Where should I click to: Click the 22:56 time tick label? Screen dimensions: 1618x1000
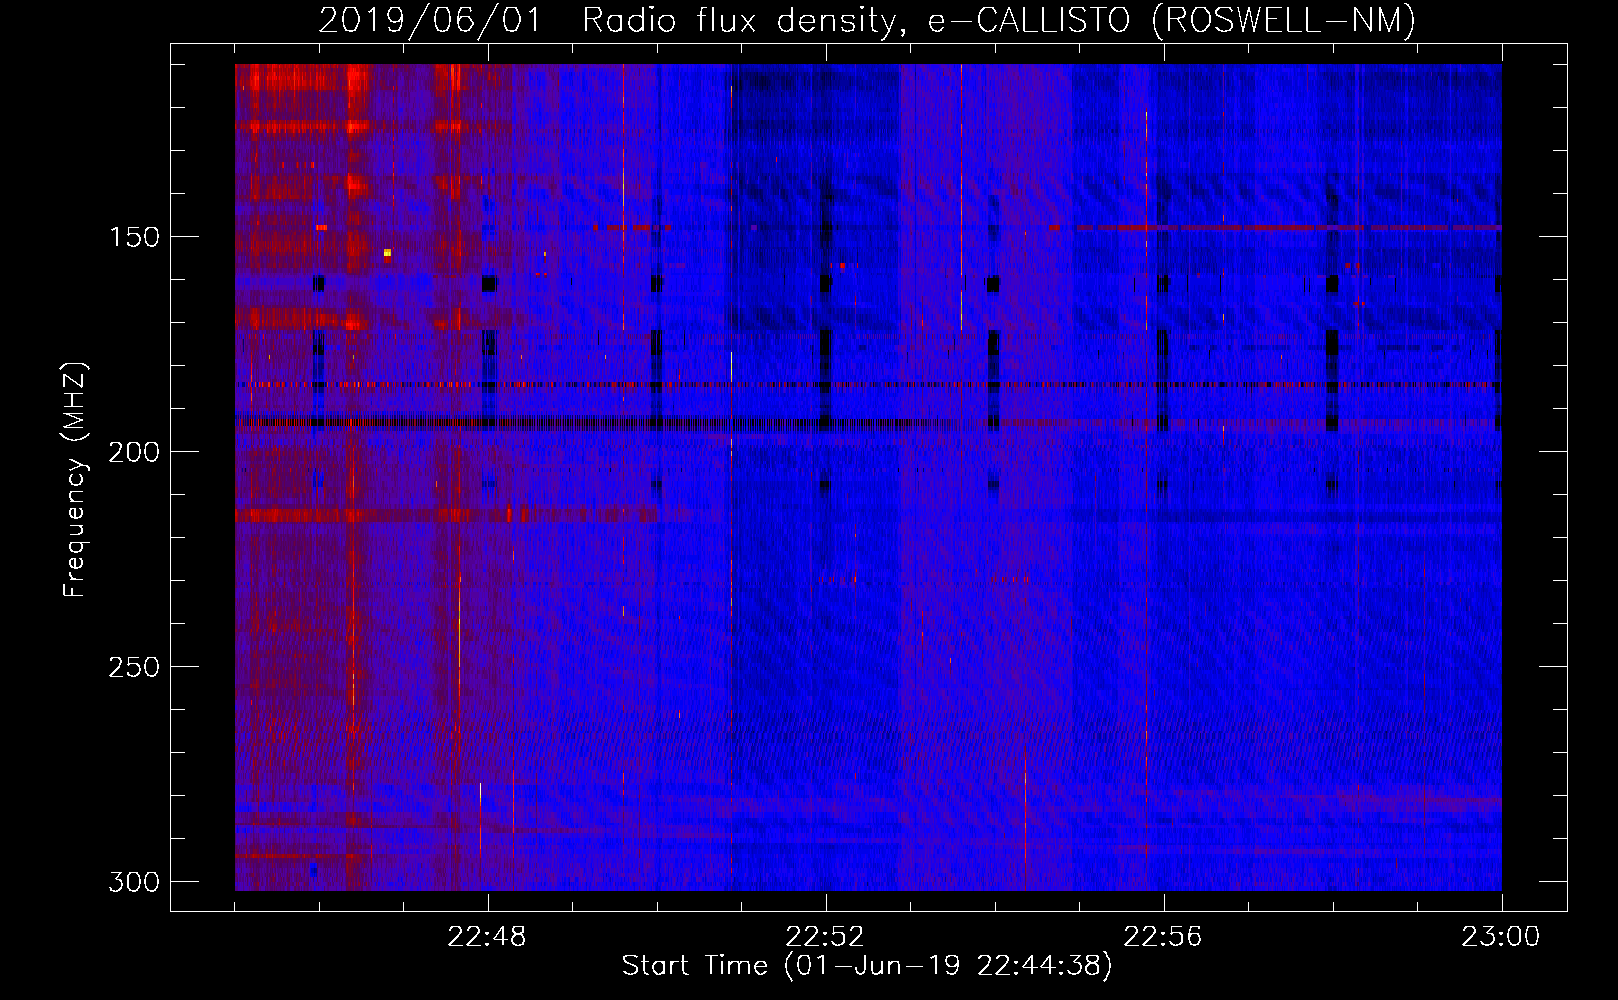point(1163,937)
